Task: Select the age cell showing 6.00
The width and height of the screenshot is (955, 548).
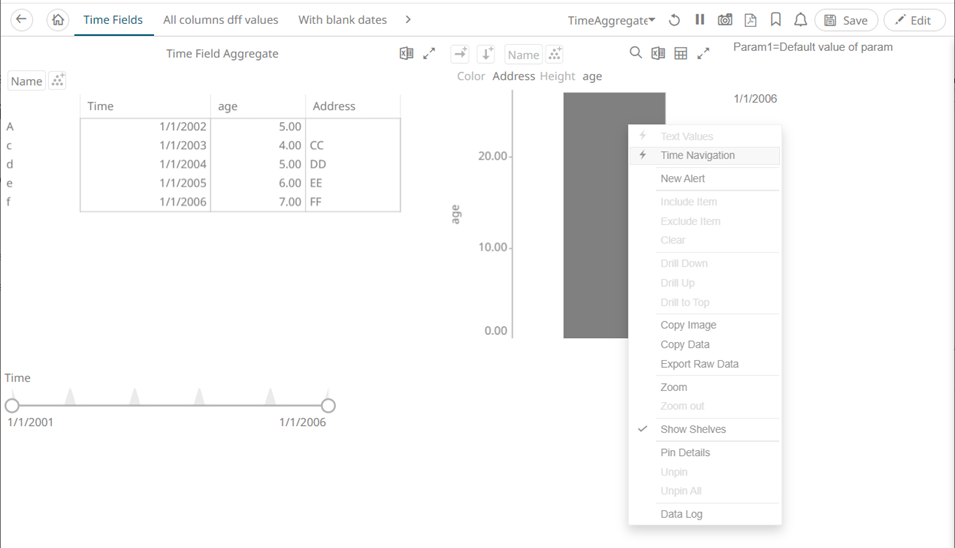Action: point(258,183)
